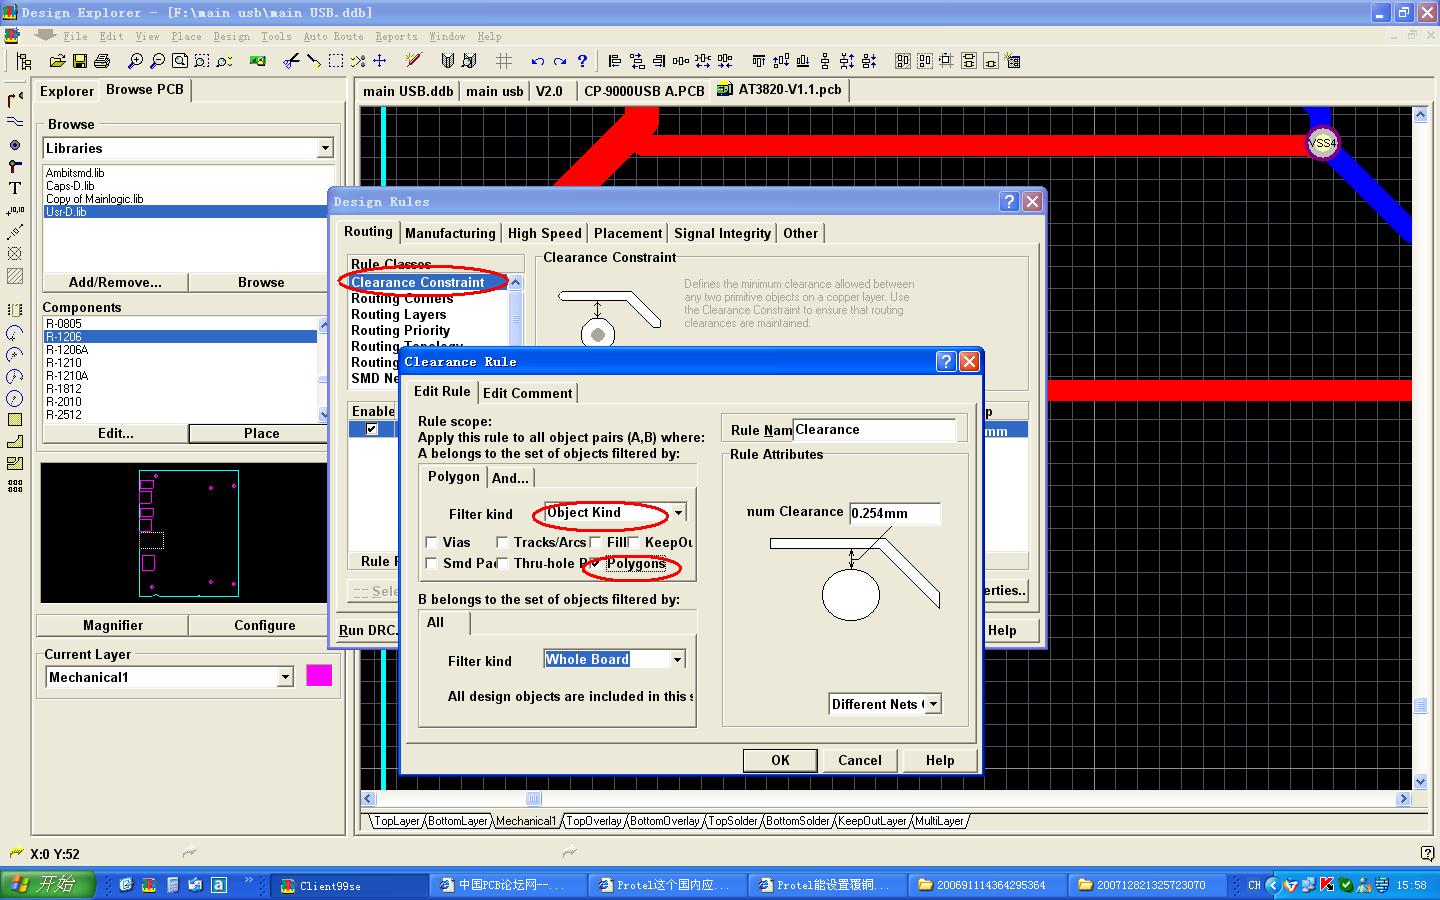Click the Save floppy disk icon
The width and height of the screenshot is (1440, 900).
coord(80,61)
